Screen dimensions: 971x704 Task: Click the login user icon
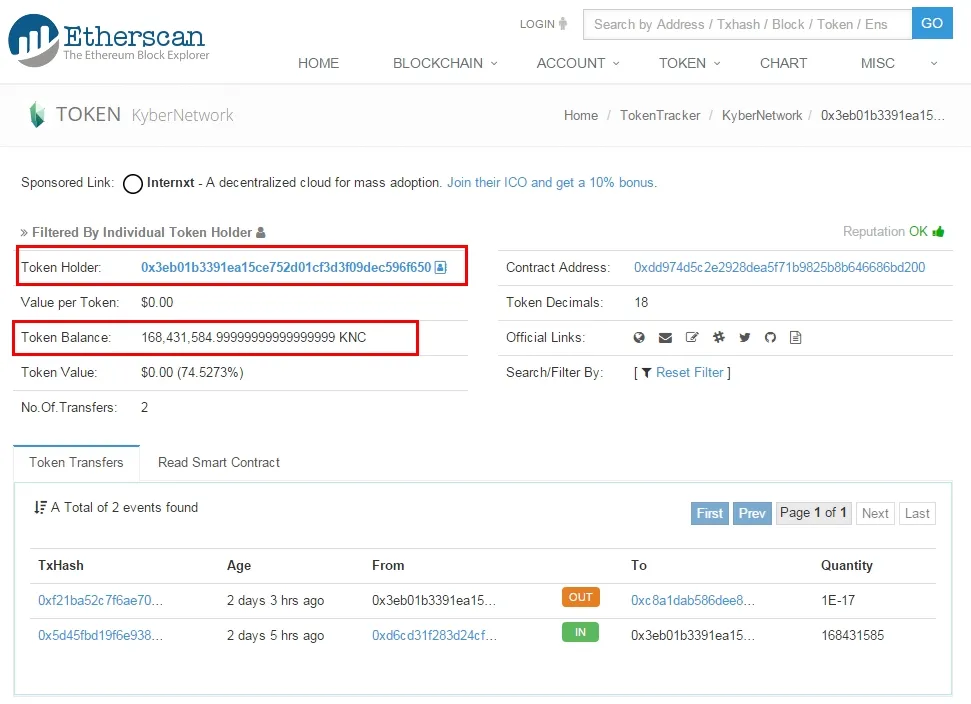(563, 24)
